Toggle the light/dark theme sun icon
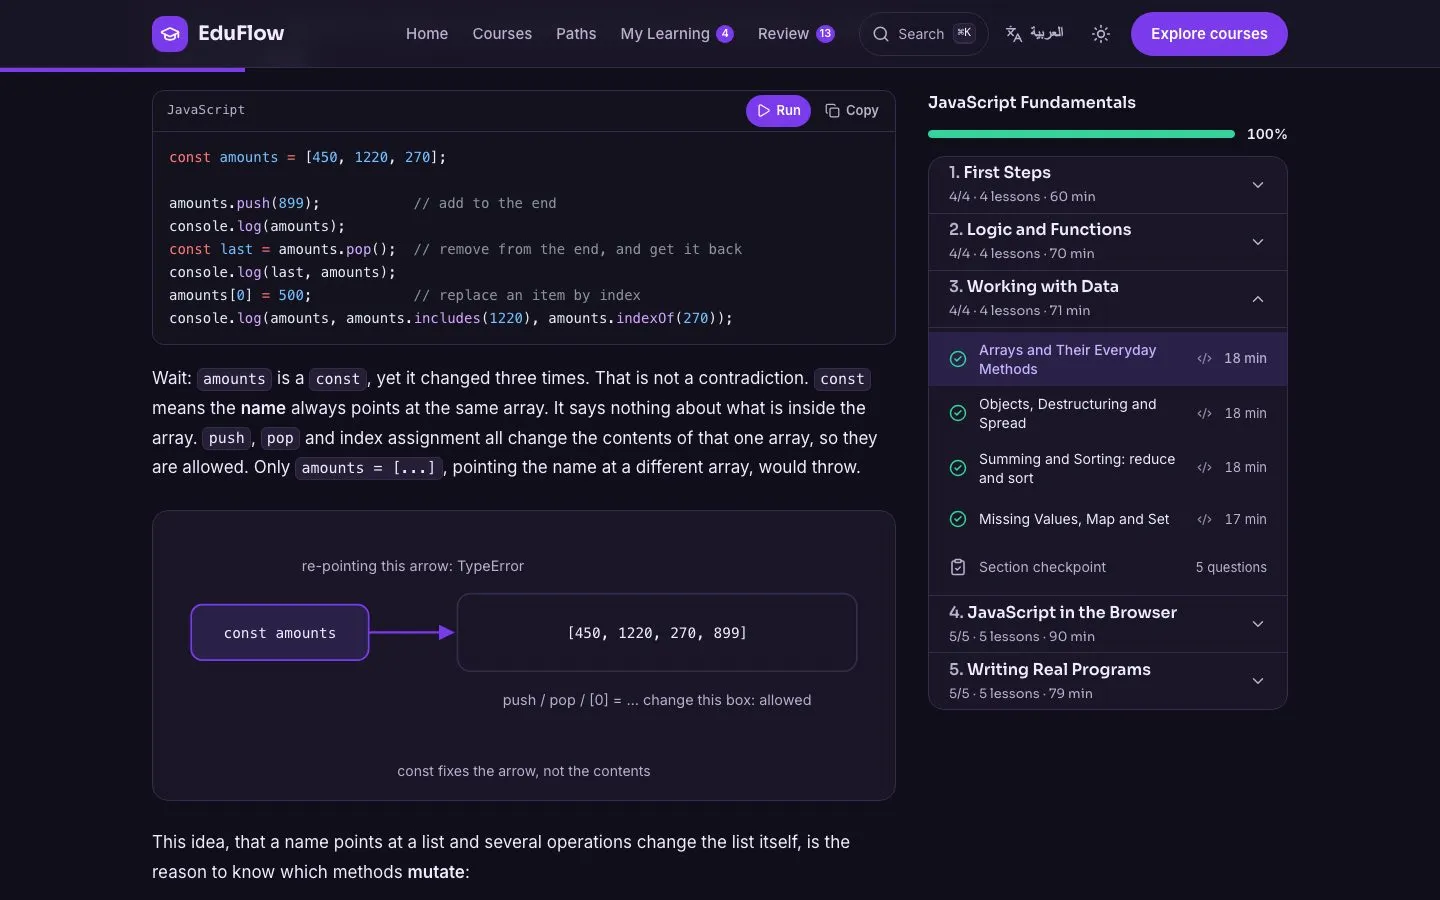The width and height of the screenshot is (1440, 900). [x=1101, y=34]
